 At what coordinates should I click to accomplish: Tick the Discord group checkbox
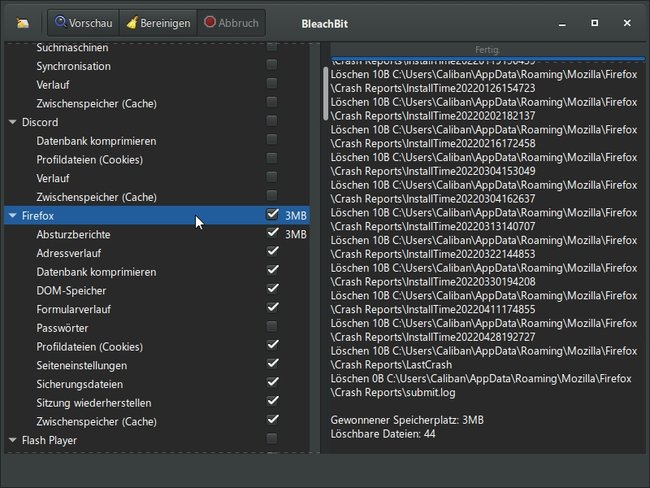click(x=272, y=121)
